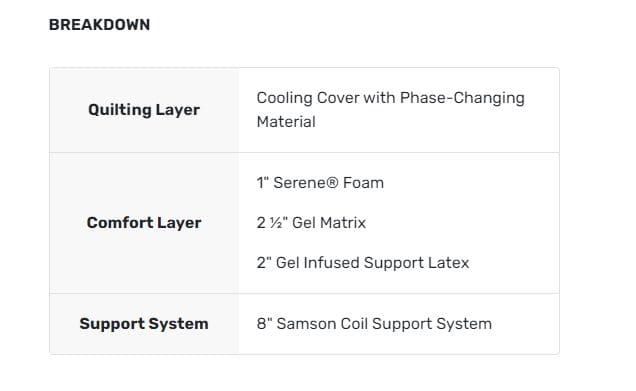
Task: Click the BREAKDOWN section heading
Action: (x=99, y=25)
